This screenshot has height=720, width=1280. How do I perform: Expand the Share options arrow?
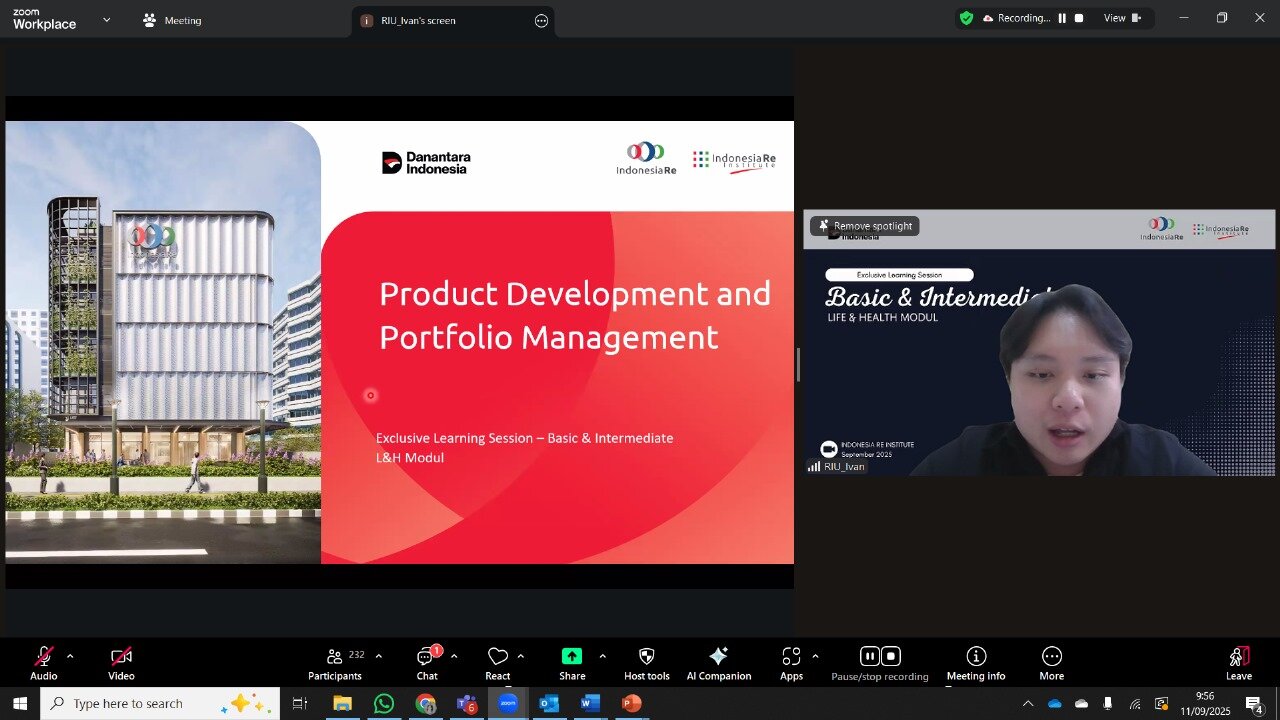[602, 656]
